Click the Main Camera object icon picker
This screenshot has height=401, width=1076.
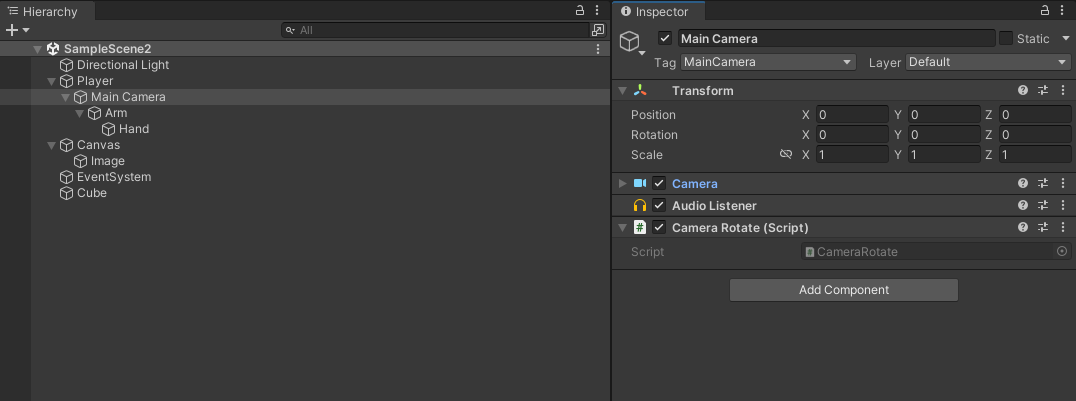click(x=632, y=43)
